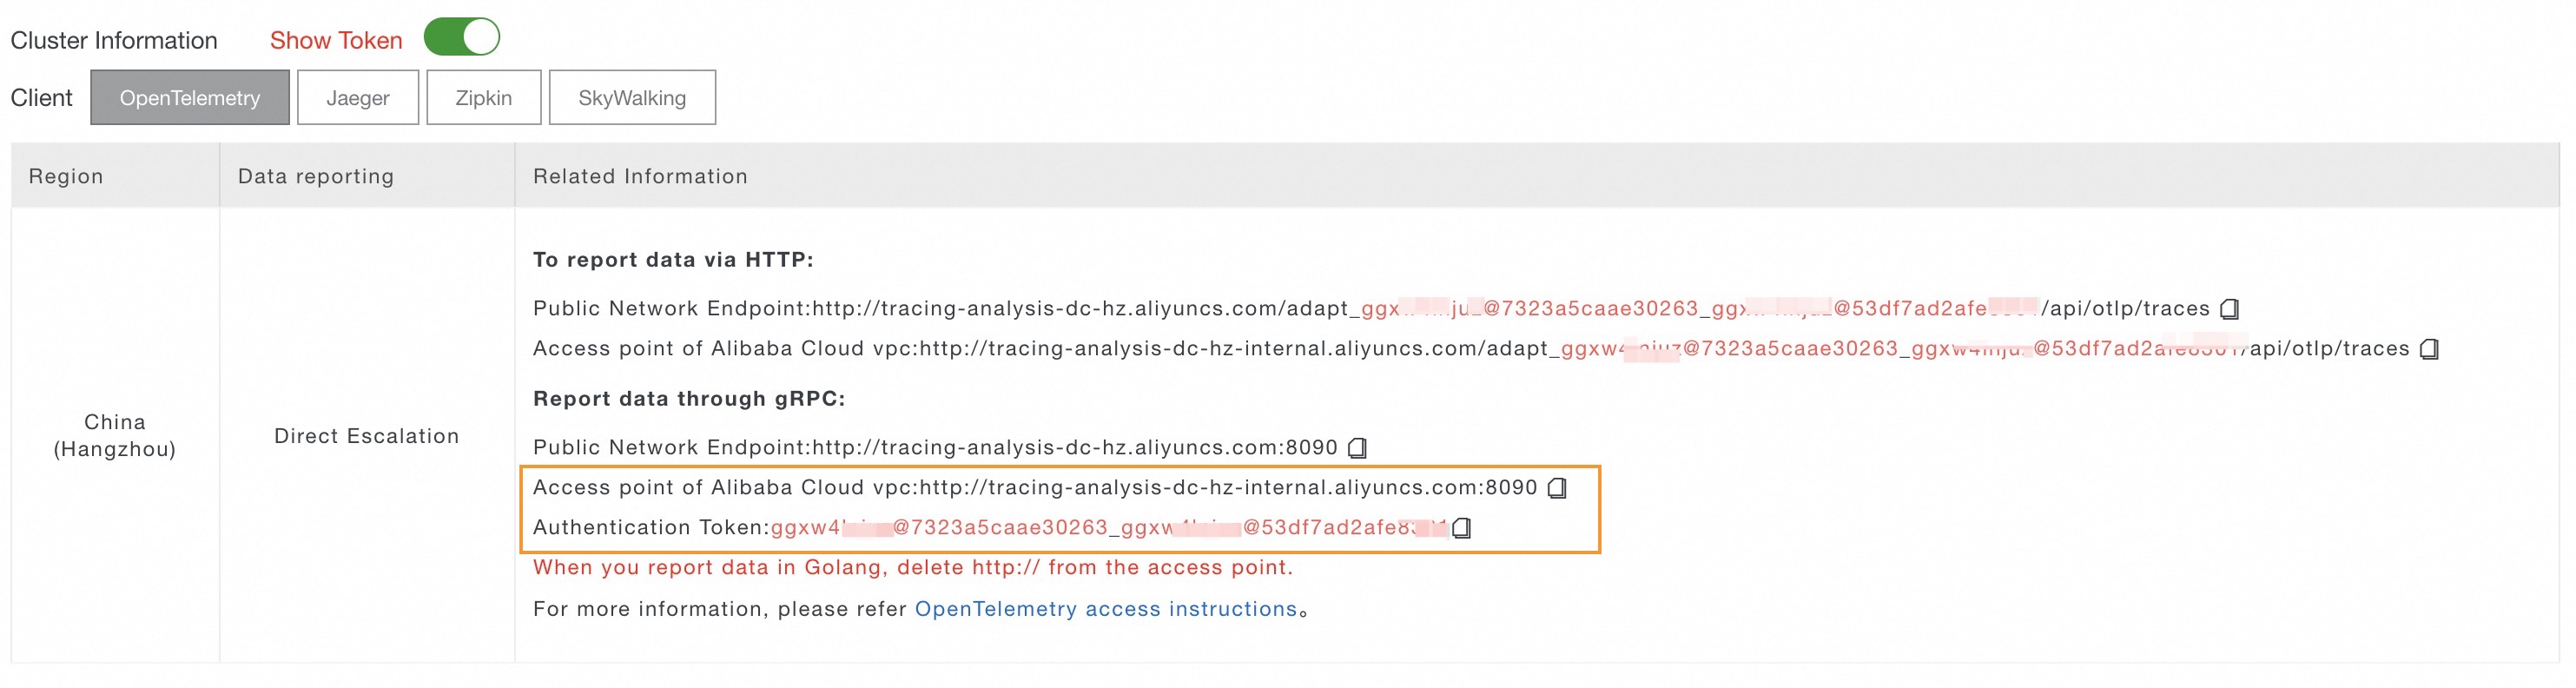The height and width of the screenshot is (688, 2576).
Task: Copy the Authentication Token value
Action: [x=1462, y=528]
